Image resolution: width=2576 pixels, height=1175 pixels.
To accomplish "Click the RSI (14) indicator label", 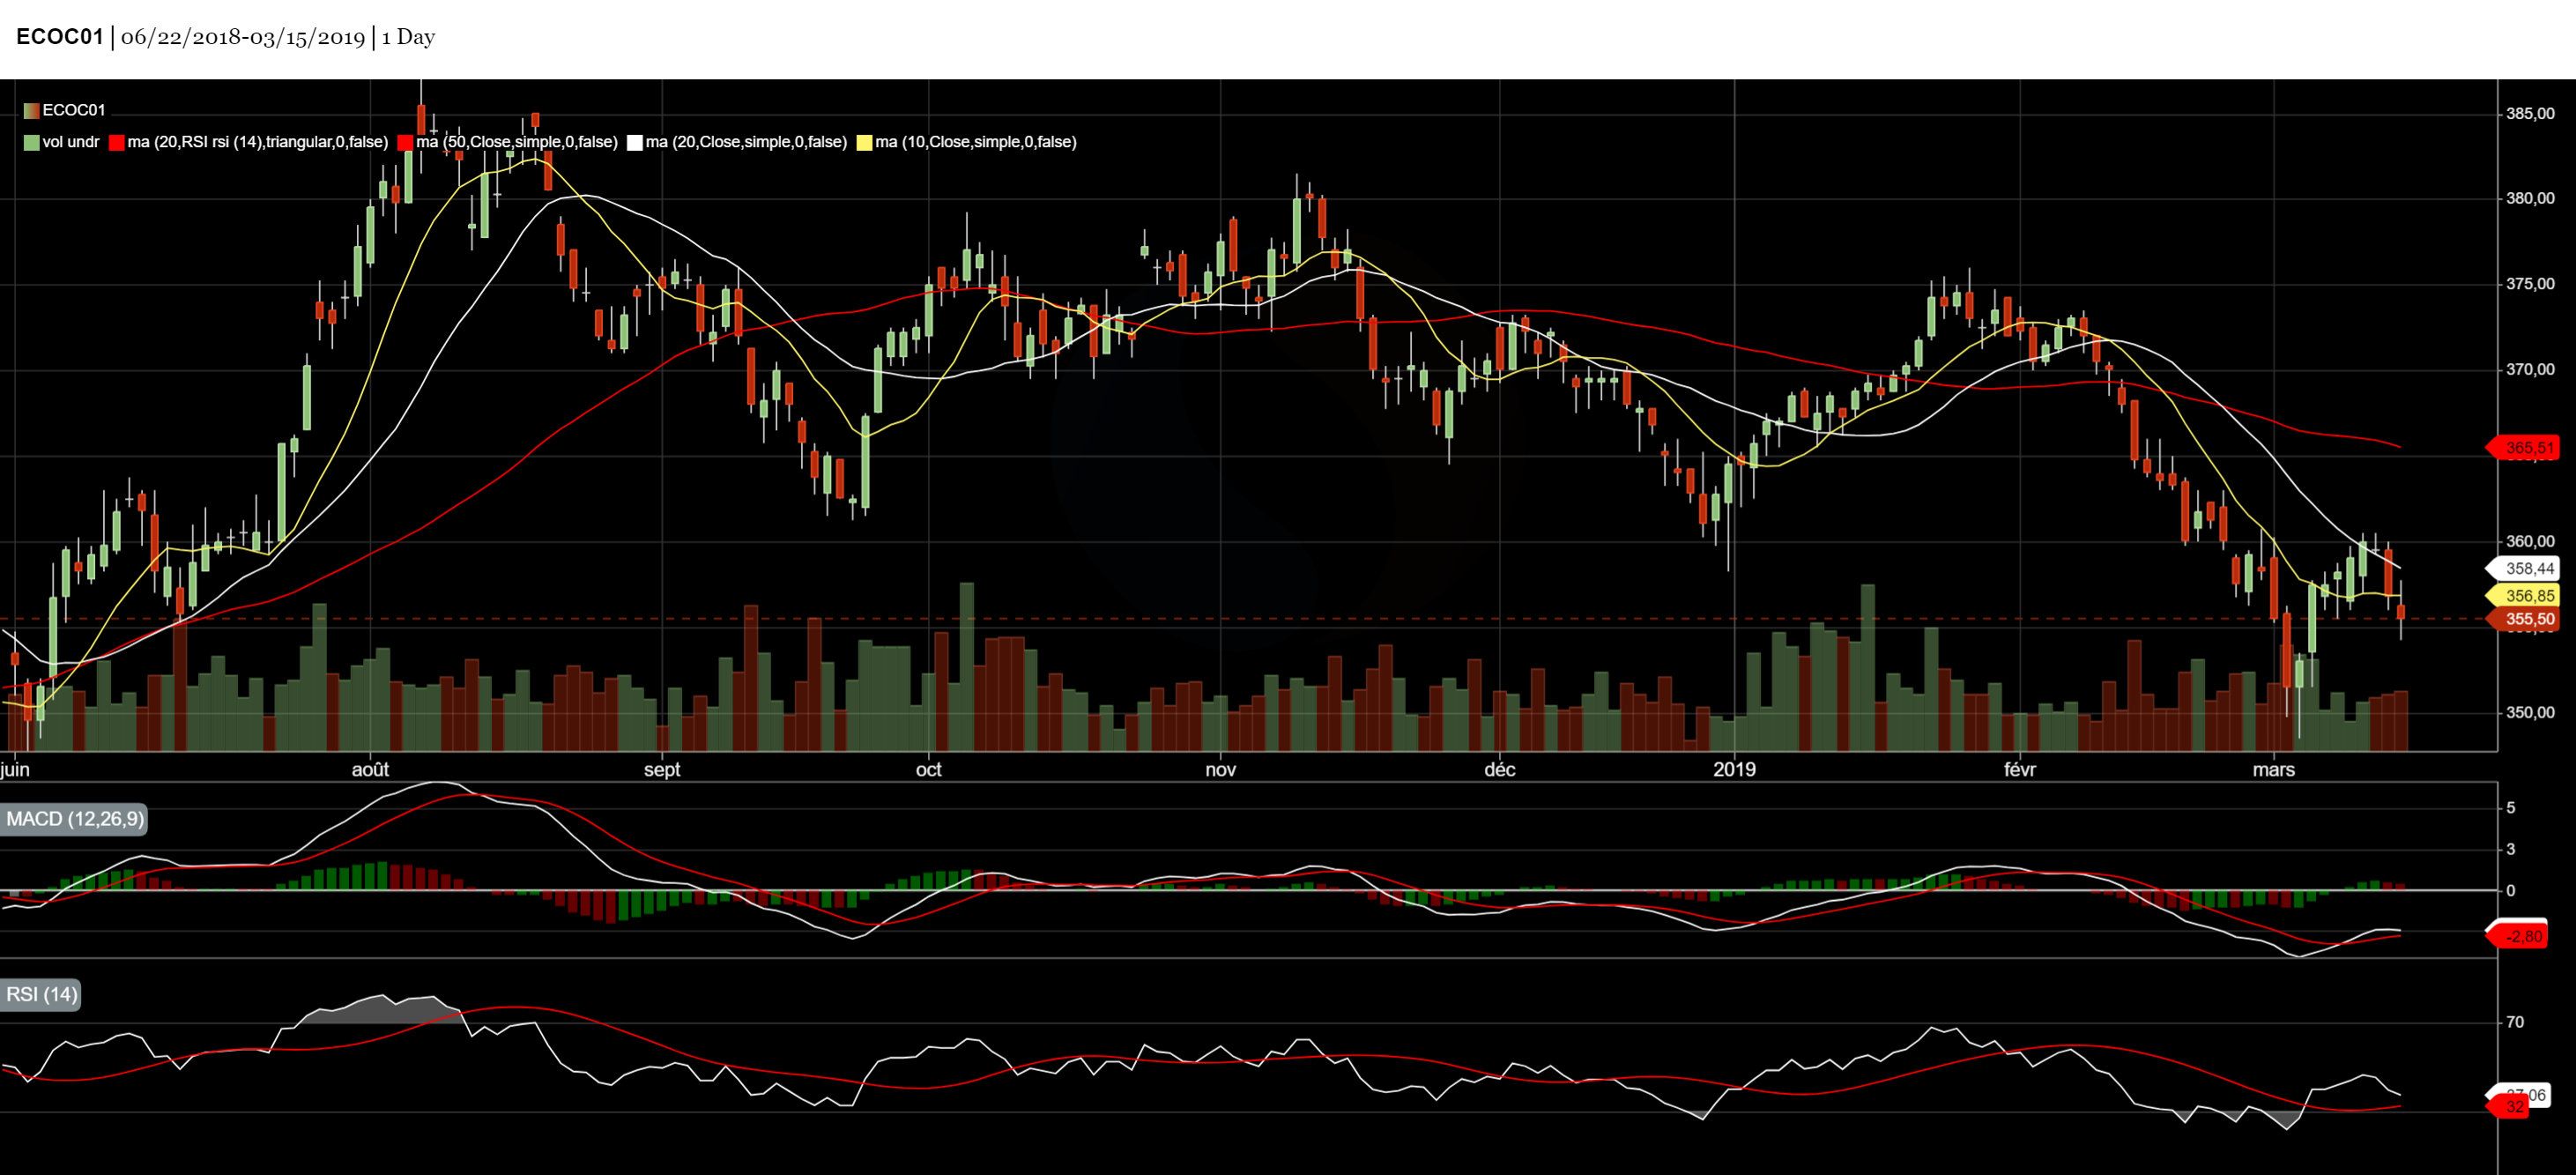I will pos(40,994).
